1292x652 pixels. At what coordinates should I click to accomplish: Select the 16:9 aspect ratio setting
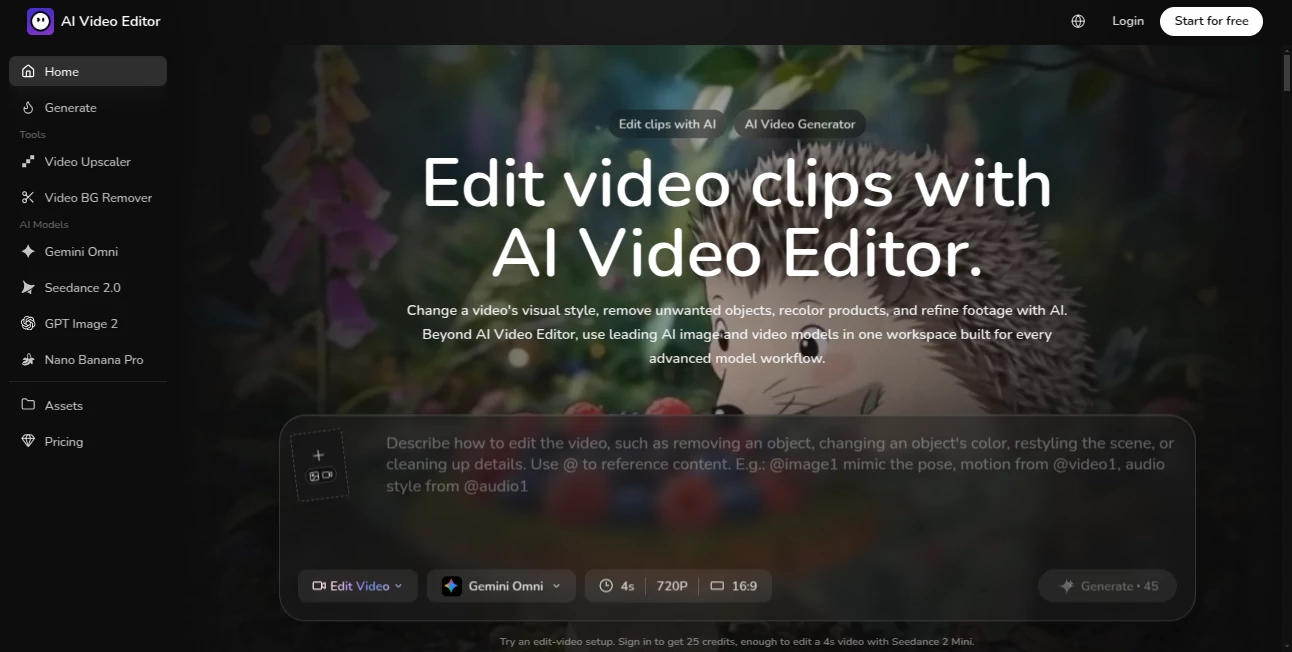[x=734, y=586]
